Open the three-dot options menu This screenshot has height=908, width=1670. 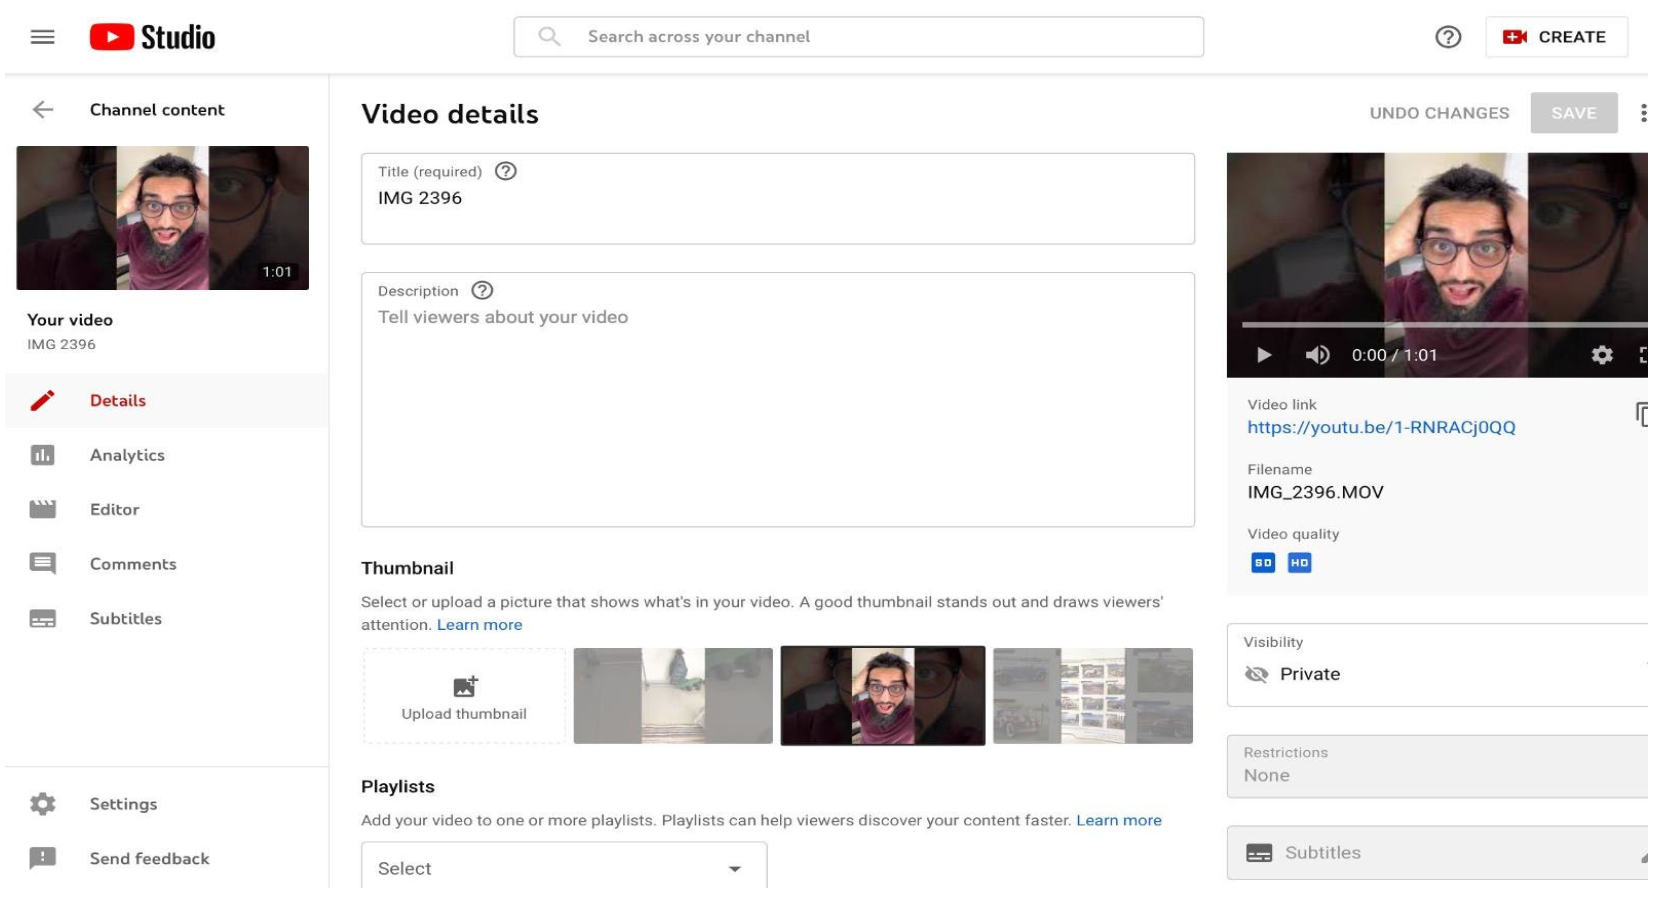coord(1645,112)
